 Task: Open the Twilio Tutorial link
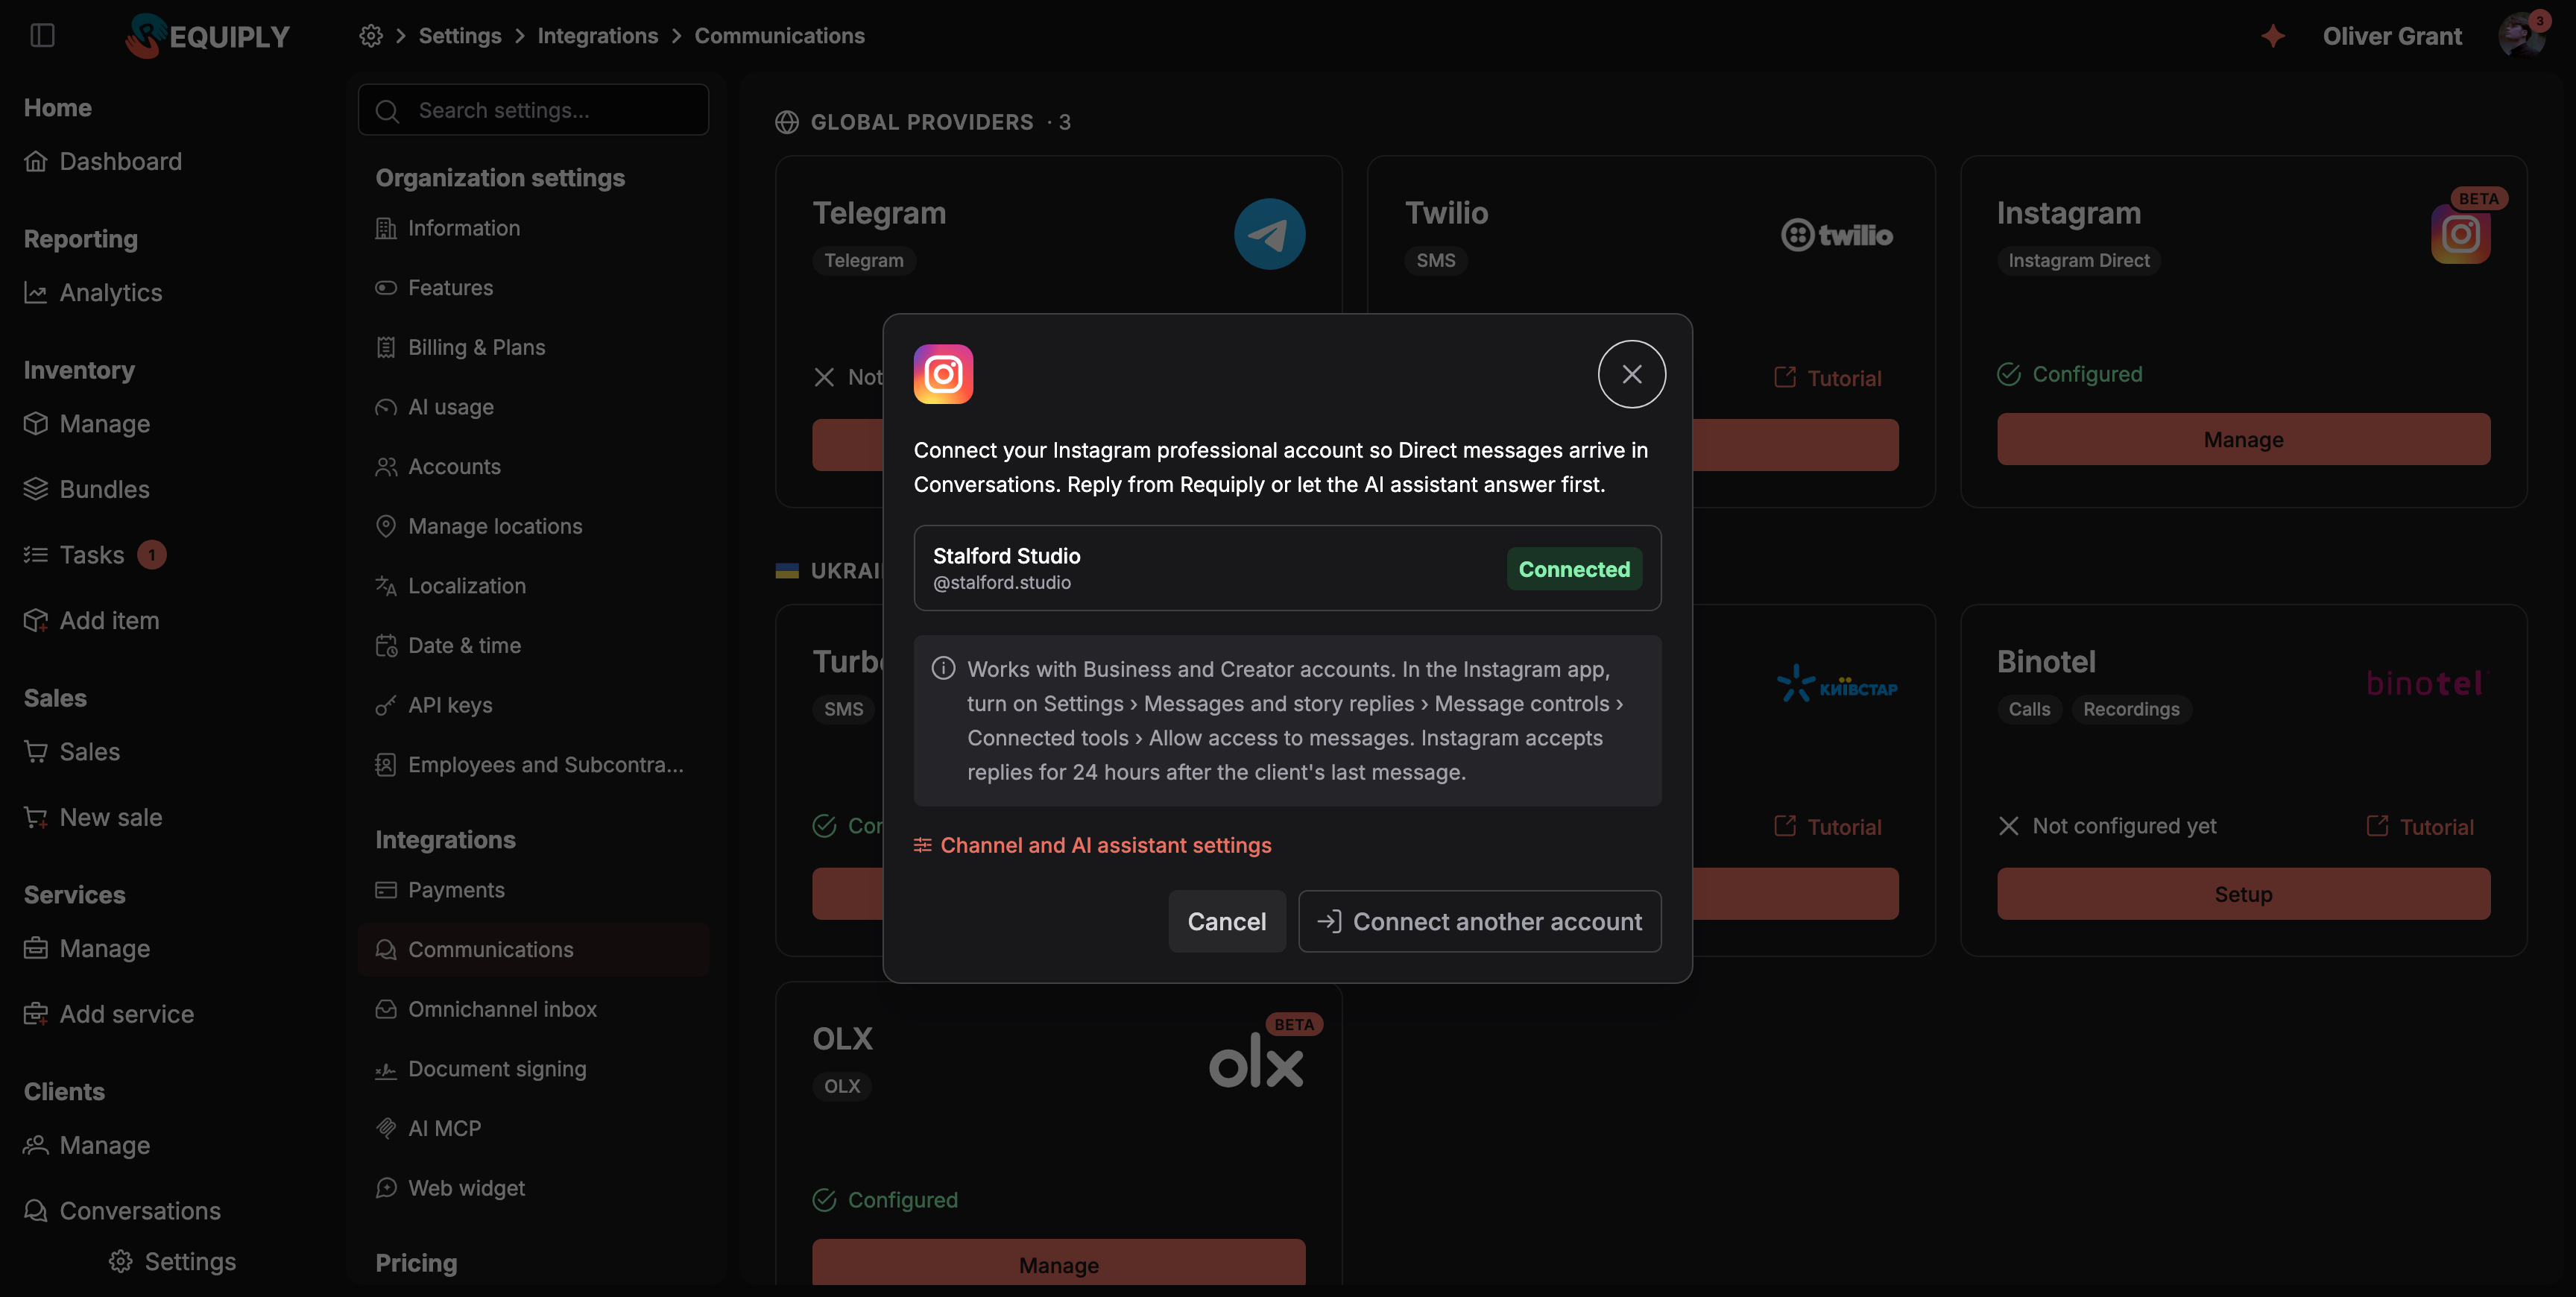(x=1827, y=377)
